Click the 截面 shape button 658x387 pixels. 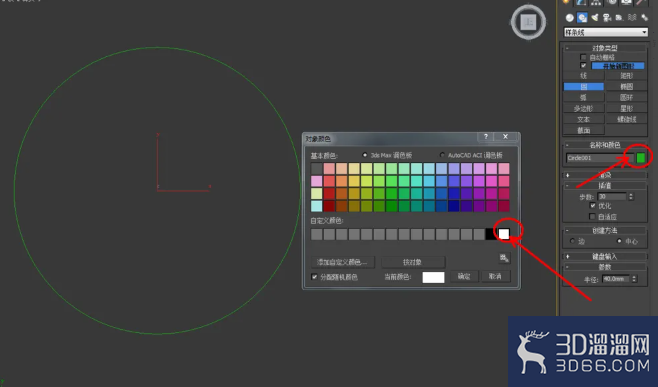pyautogui.click(x=584, y=130)
